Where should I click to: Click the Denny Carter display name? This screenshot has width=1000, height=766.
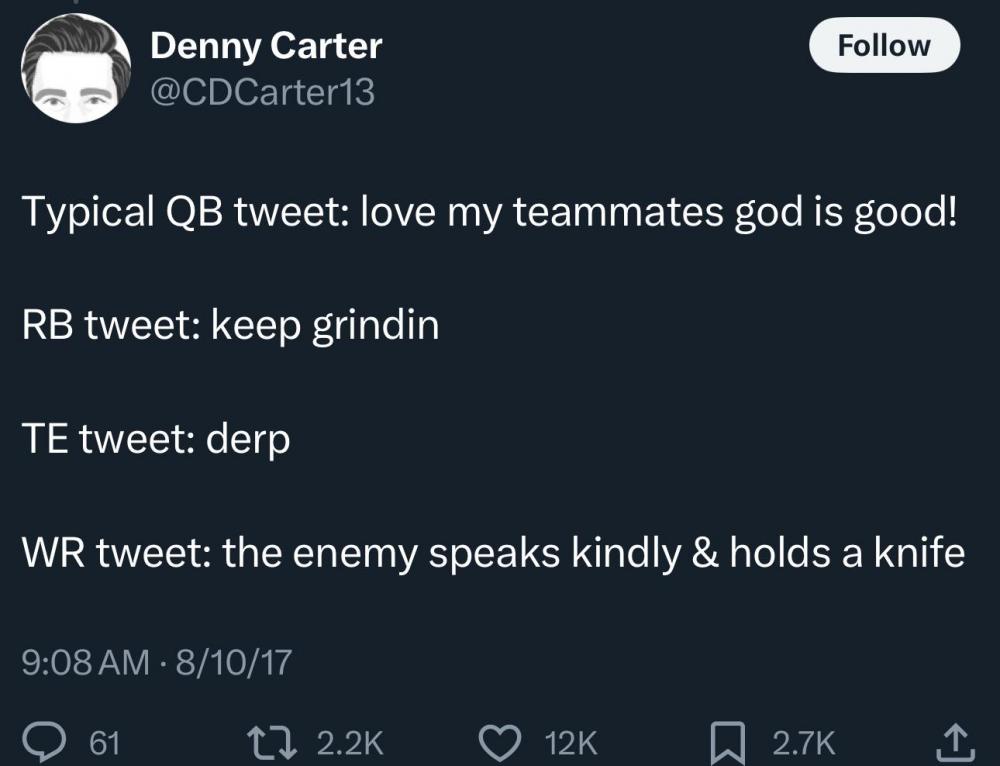point(266,45)
